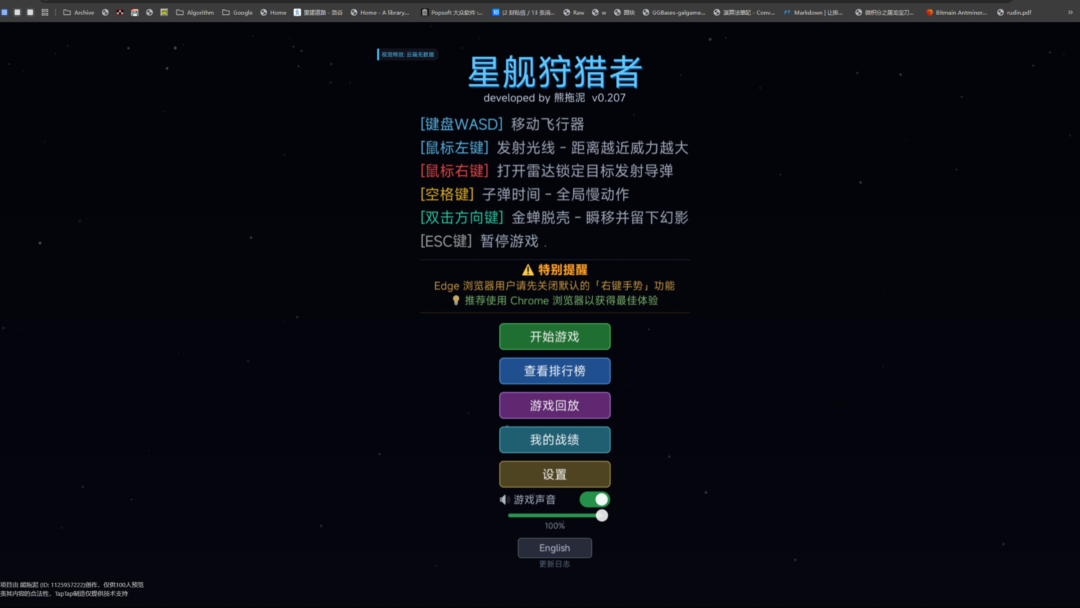Switch language with the English button

coord(554,548)
